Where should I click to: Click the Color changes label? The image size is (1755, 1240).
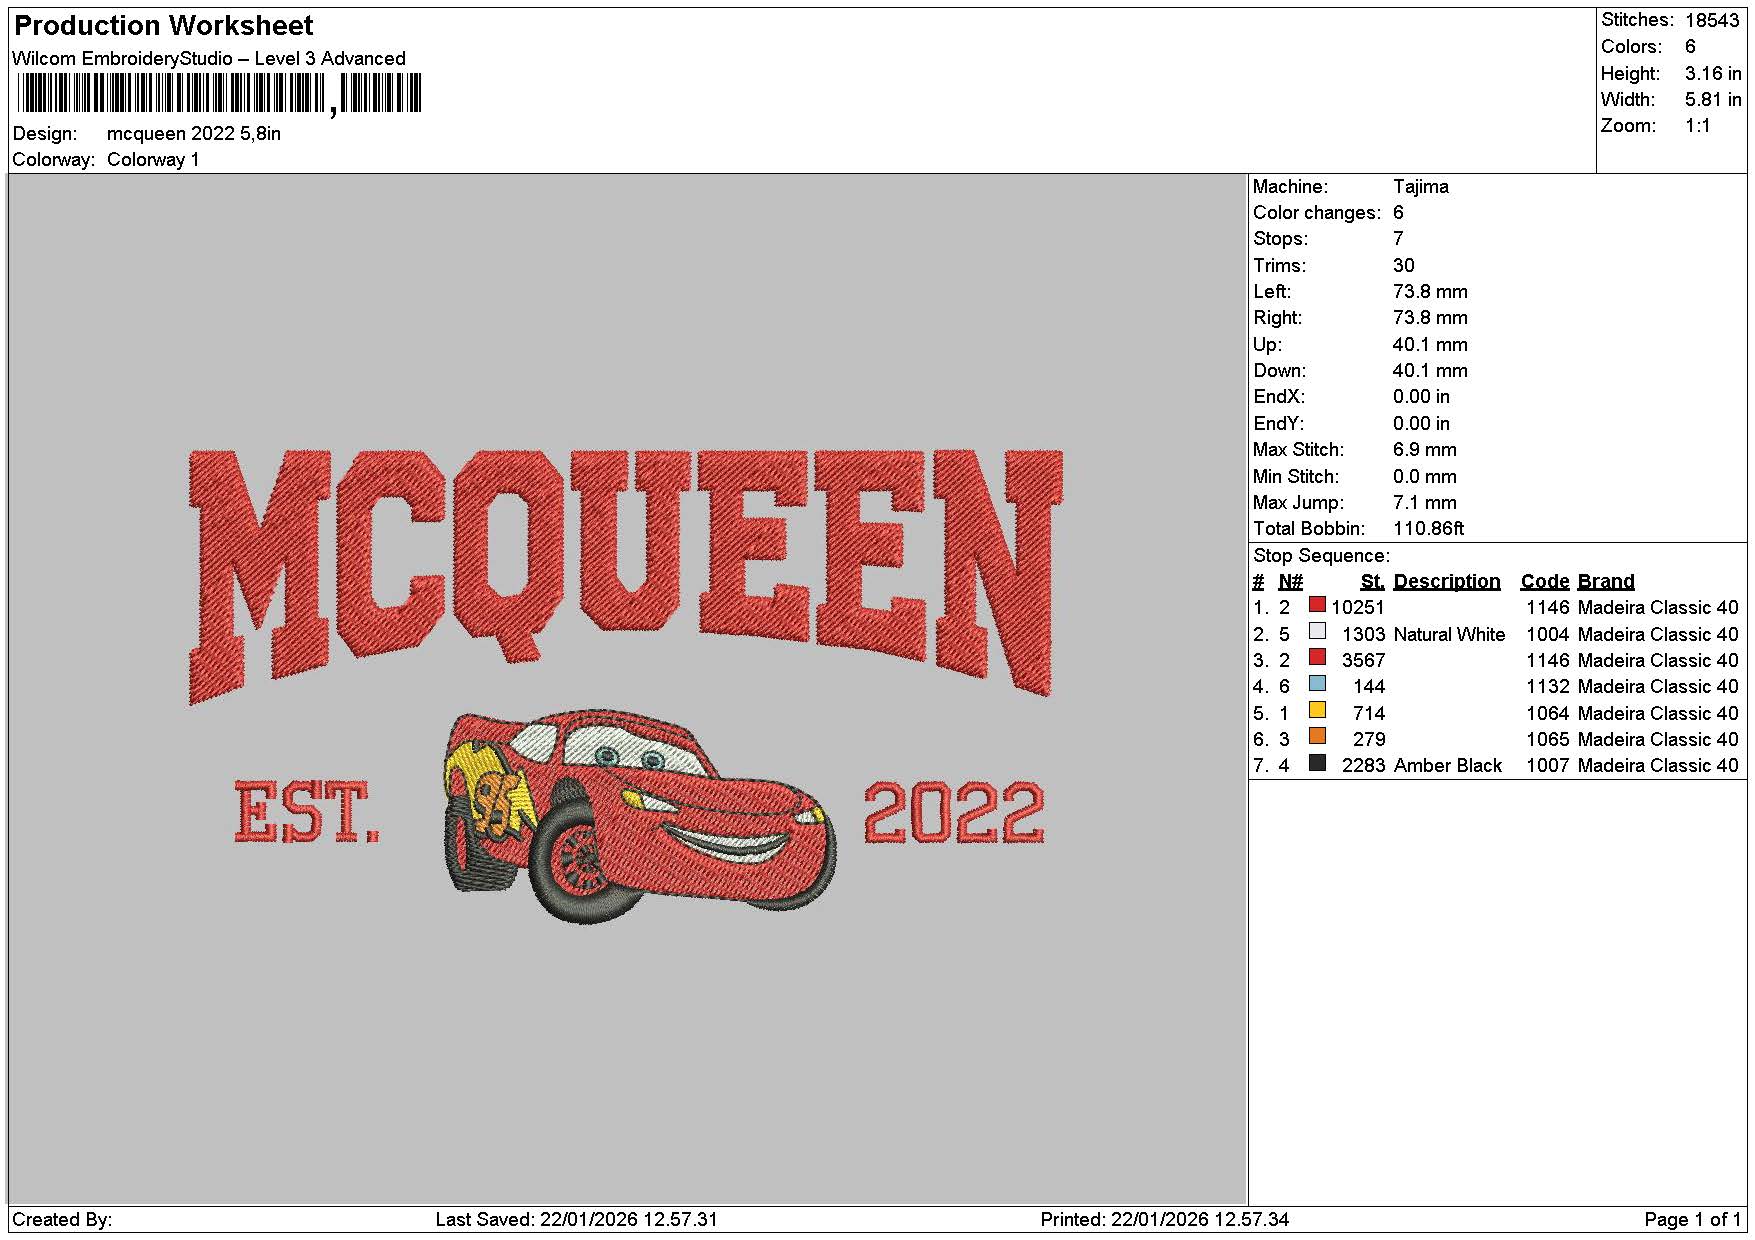1317,213
